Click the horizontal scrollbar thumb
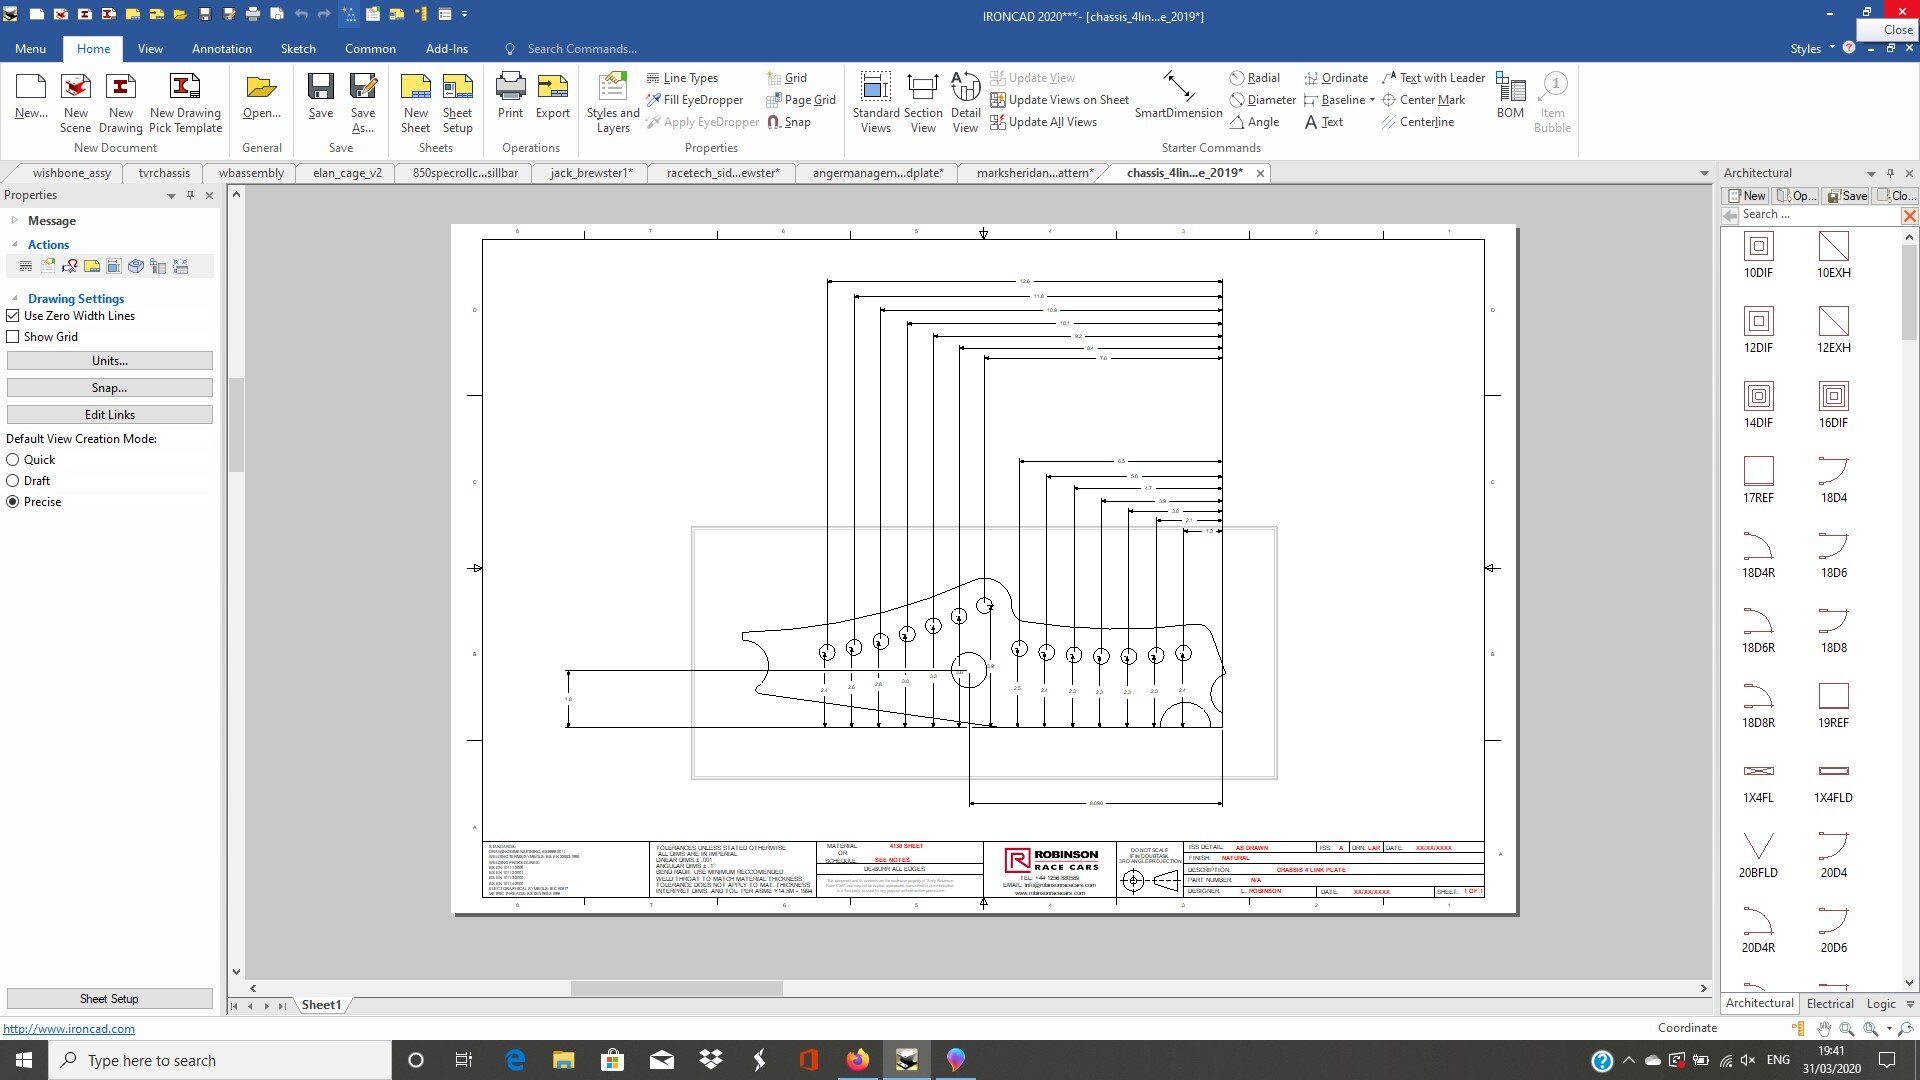This screenshot has width=1920, height=1080. pyautogui.click(x=676, y=988)
